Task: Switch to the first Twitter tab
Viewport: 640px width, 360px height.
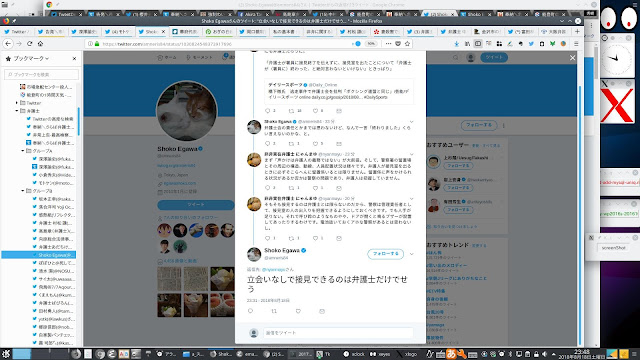Action: pos(17,31)
